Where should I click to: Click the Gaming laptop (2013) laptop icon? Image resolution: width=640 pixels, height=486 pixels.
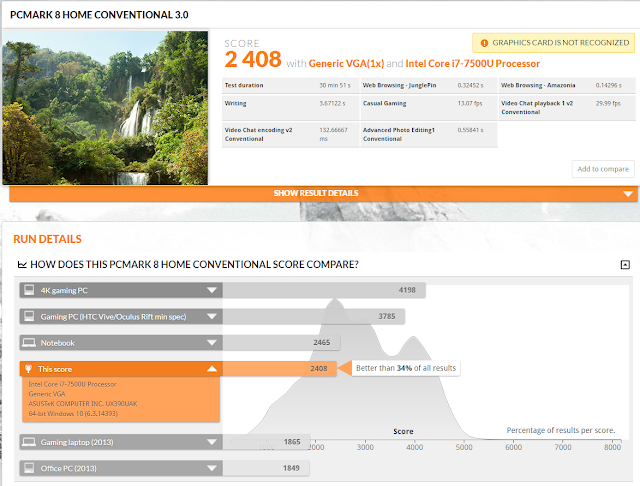[x=29, y=442]
